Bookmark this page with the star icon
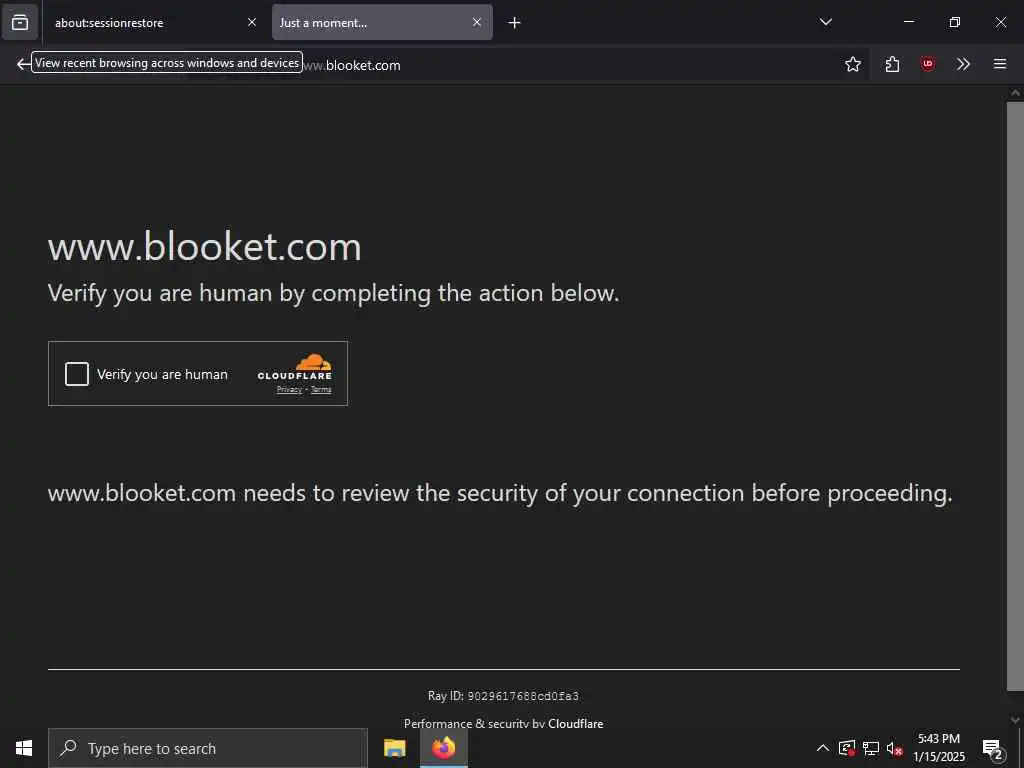1024x768 pixels. point(853,64)
